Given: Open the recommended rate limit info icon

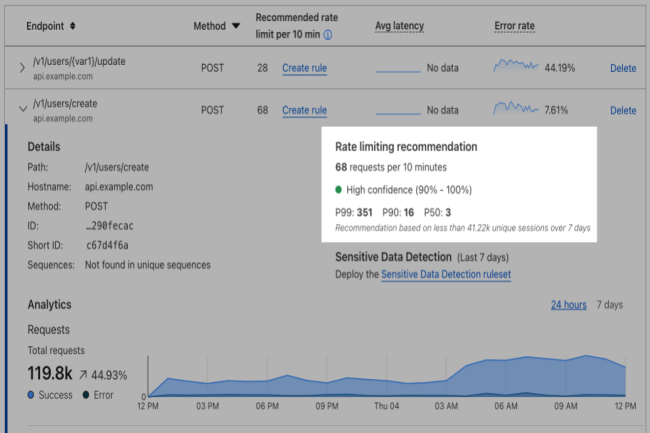Looking at the screenshot, I should pos(328,34).
